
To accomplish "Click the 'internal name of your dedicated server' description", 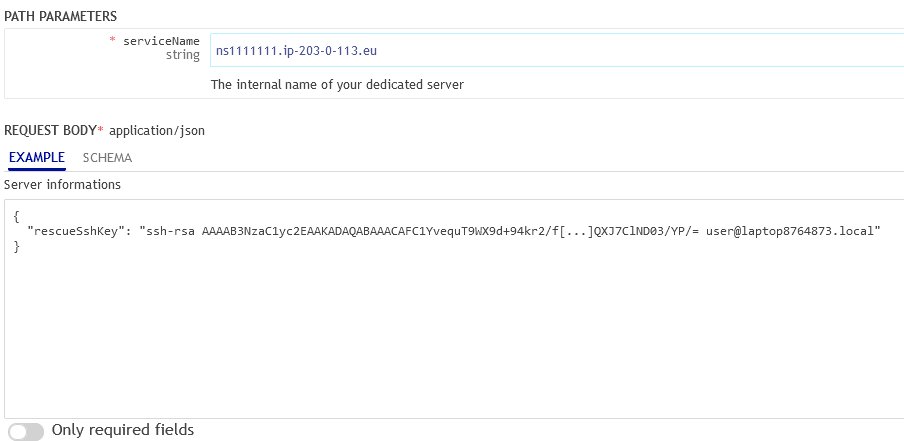I will [337, 85].
